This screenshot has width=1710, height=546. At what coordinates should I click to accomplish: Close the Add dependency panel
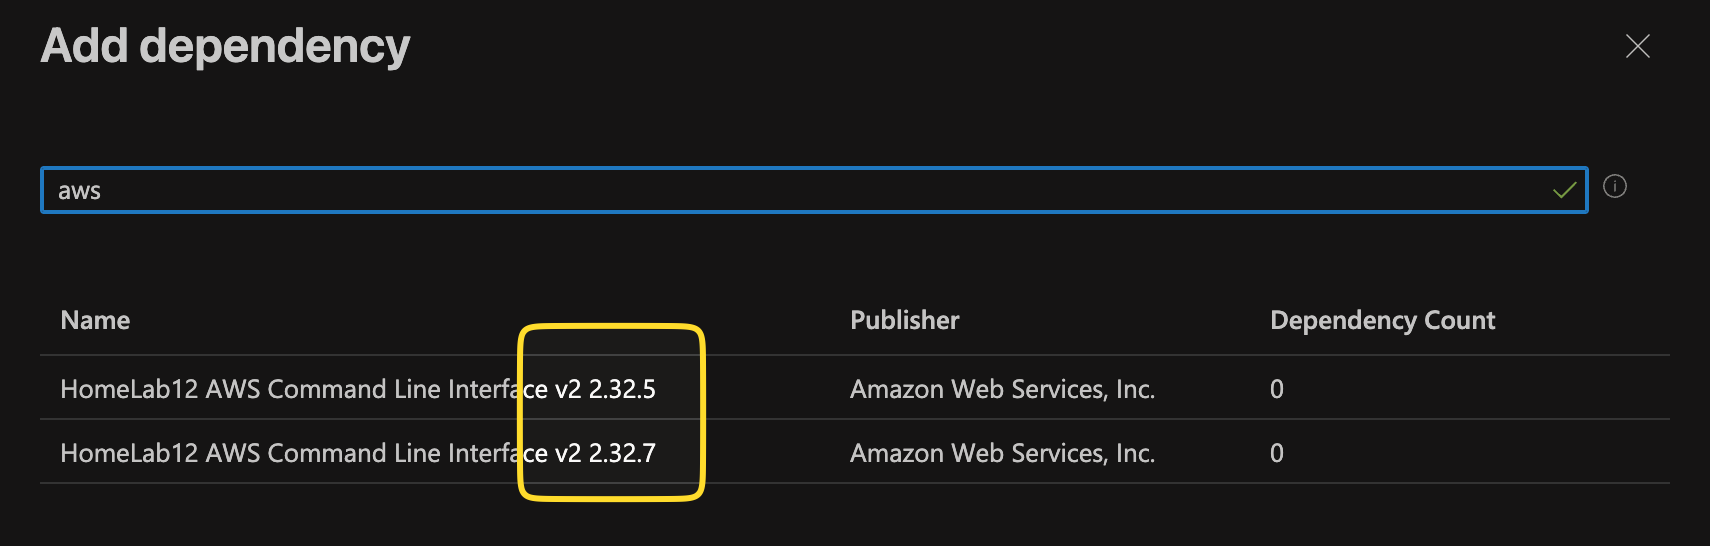coord(1637,46)
